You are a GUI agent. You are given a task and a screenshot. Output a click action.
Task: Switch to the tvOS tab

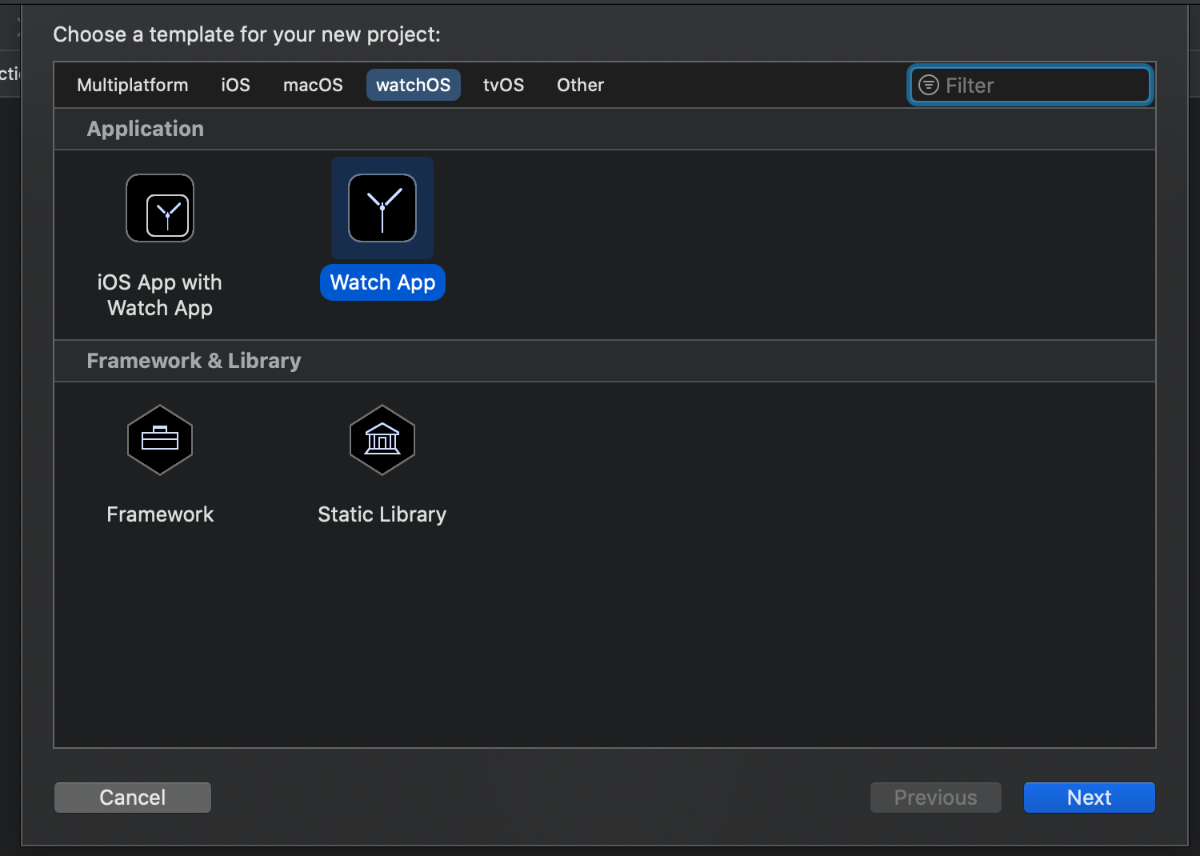503,85
